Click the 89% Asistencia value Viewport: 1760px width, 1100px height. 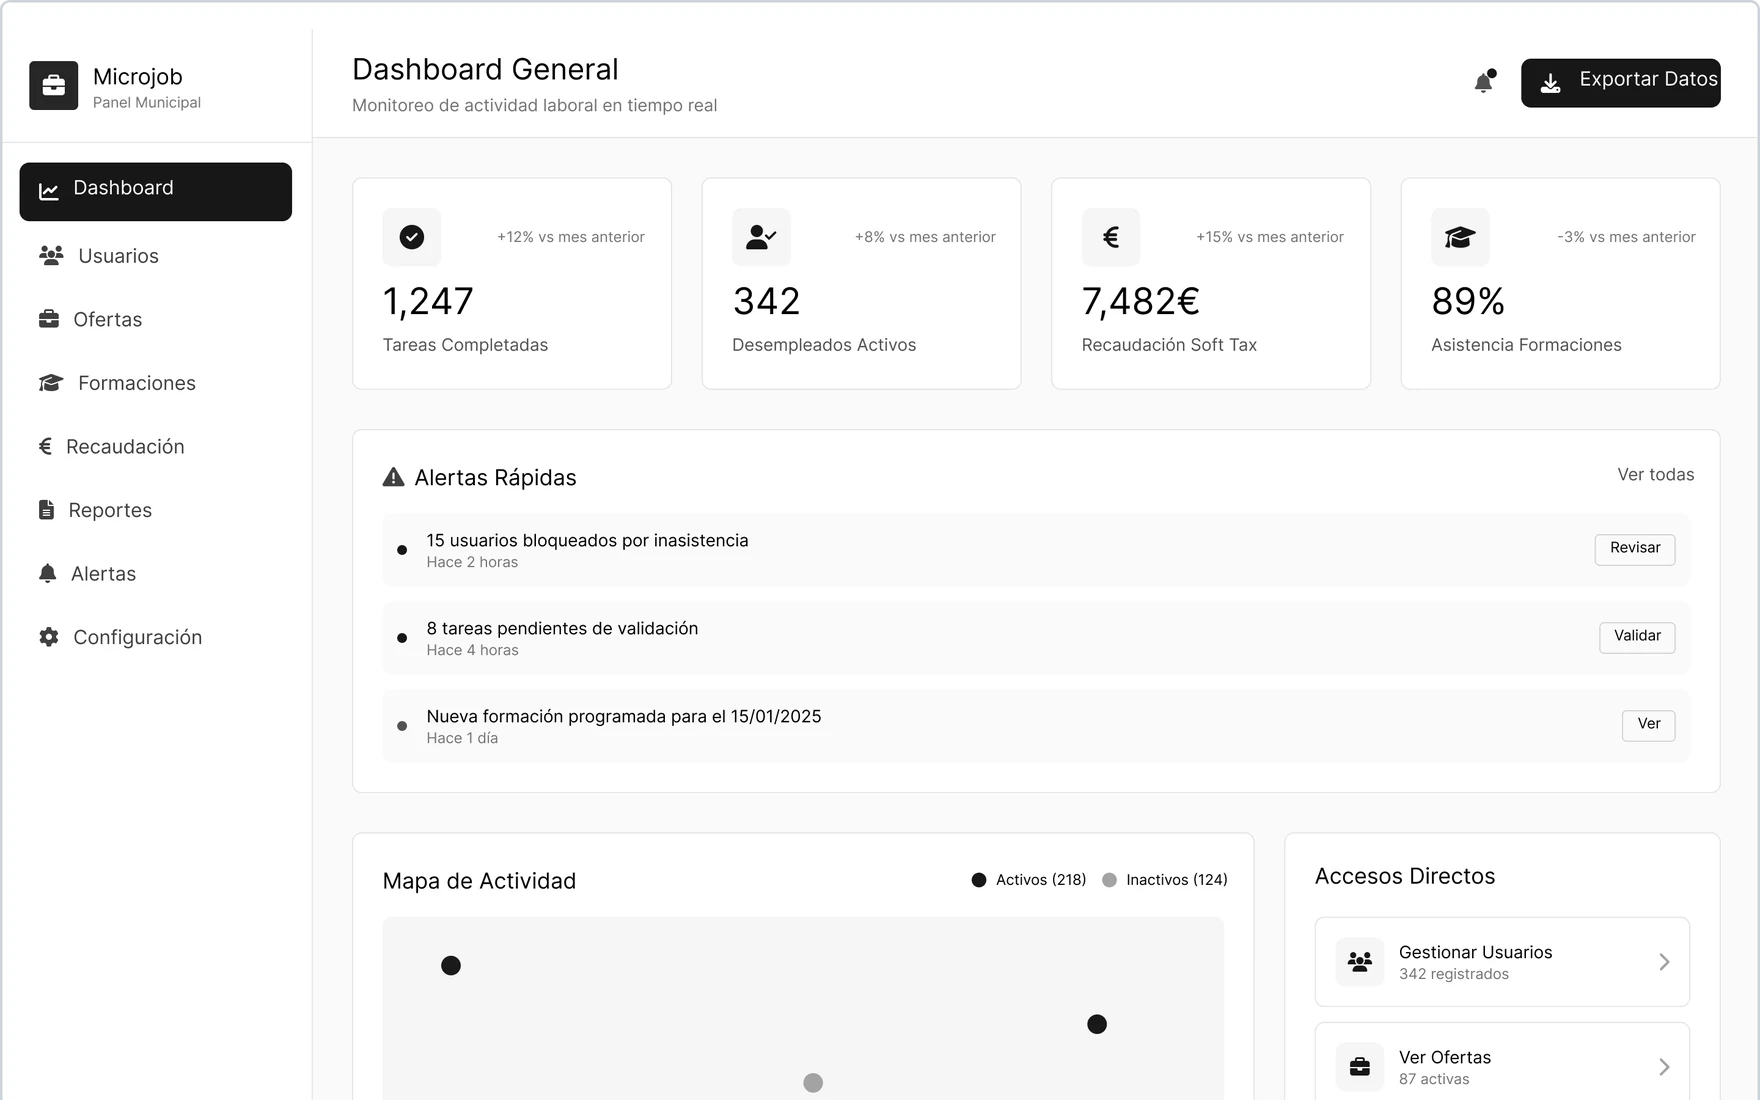1468,302
